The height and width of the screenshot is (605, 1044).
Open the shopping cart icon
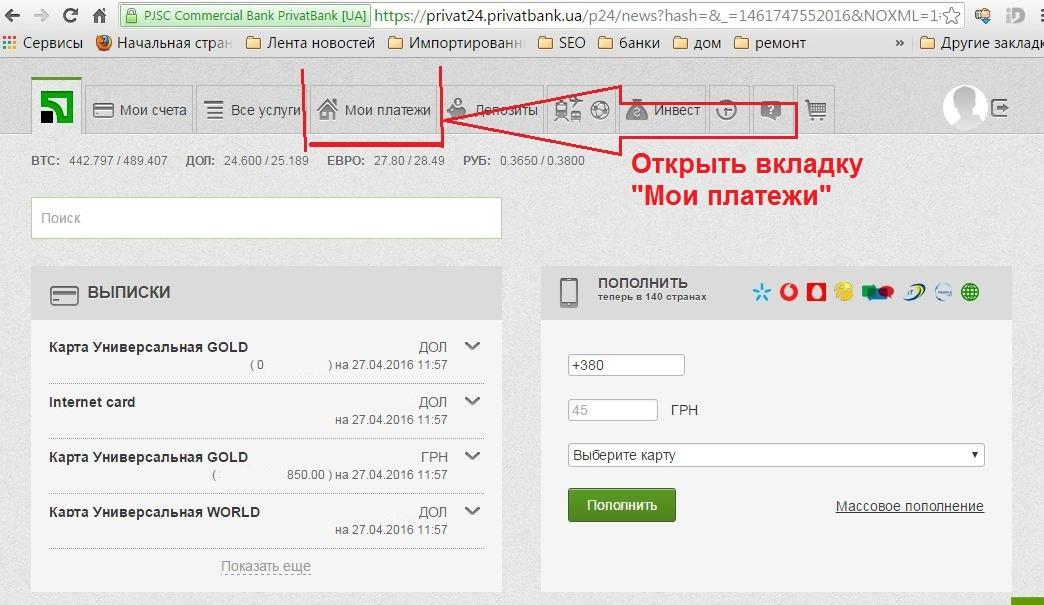(x=816, y=110)
